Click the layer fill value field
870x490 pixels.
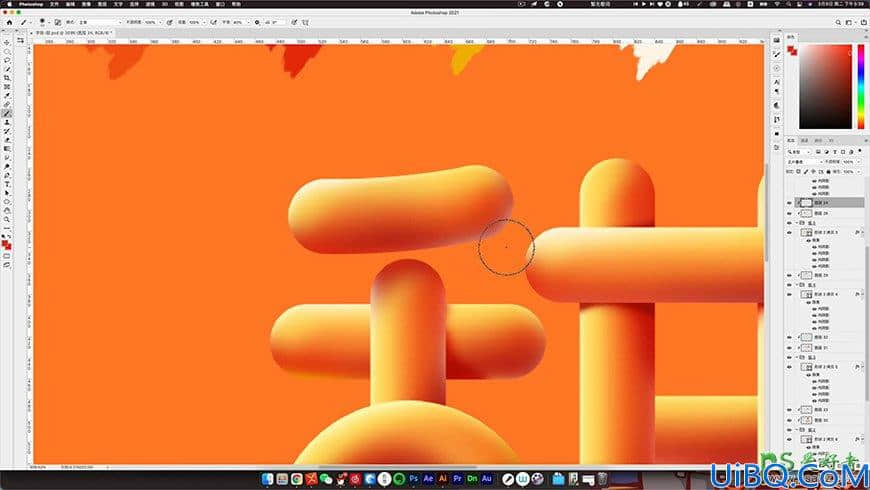(x=848, y=171)
